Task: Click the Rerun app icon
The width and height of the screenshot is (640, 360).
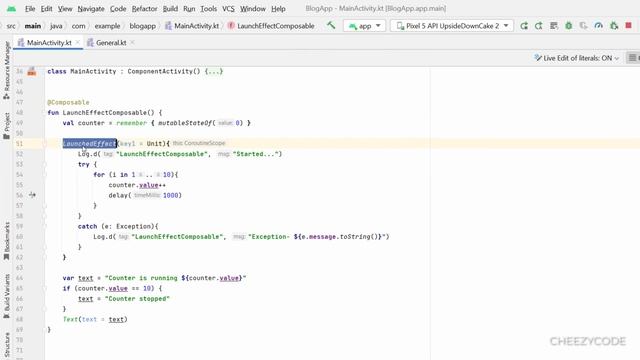Action: click(x=524, y=26)
